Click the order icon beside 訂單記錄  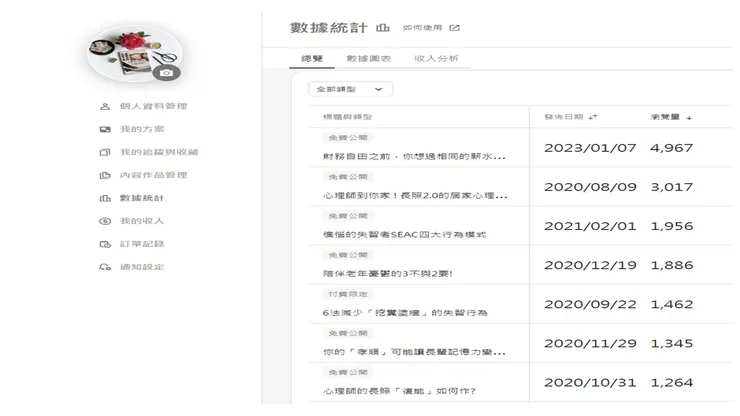[105, 244]
